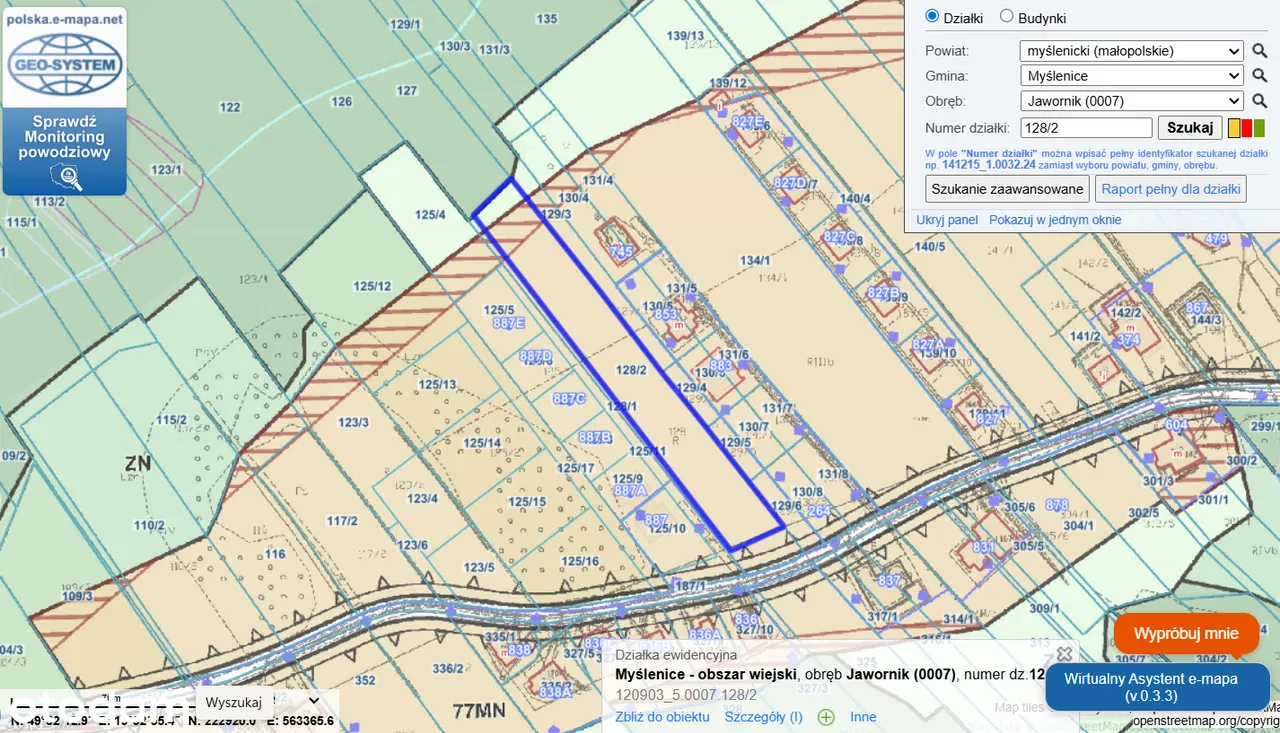
Task: Click the red highlight color swatch
Action: coord(1246,128)
